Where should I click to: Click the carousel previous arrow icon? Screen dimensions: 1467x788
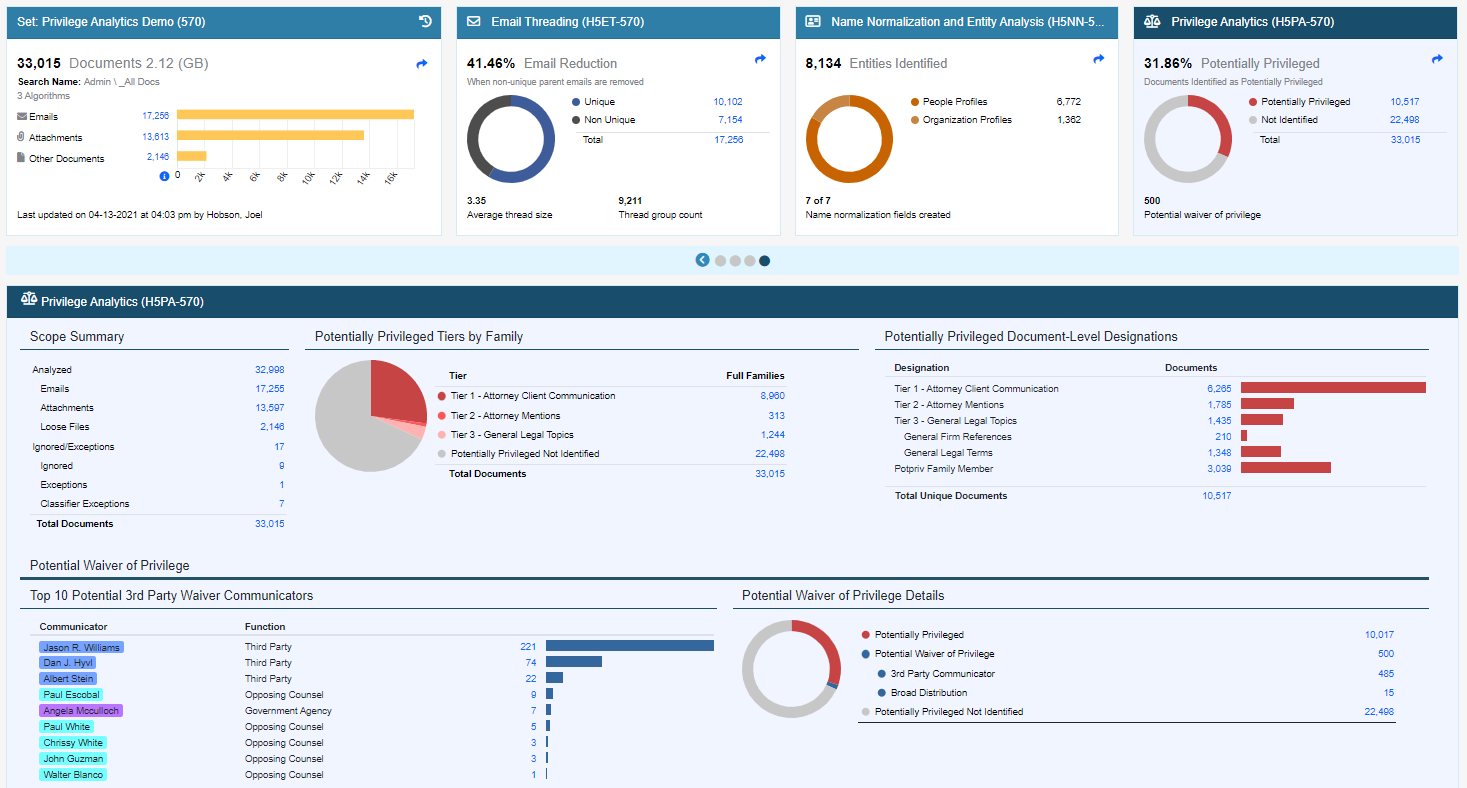tap(703, 260)
